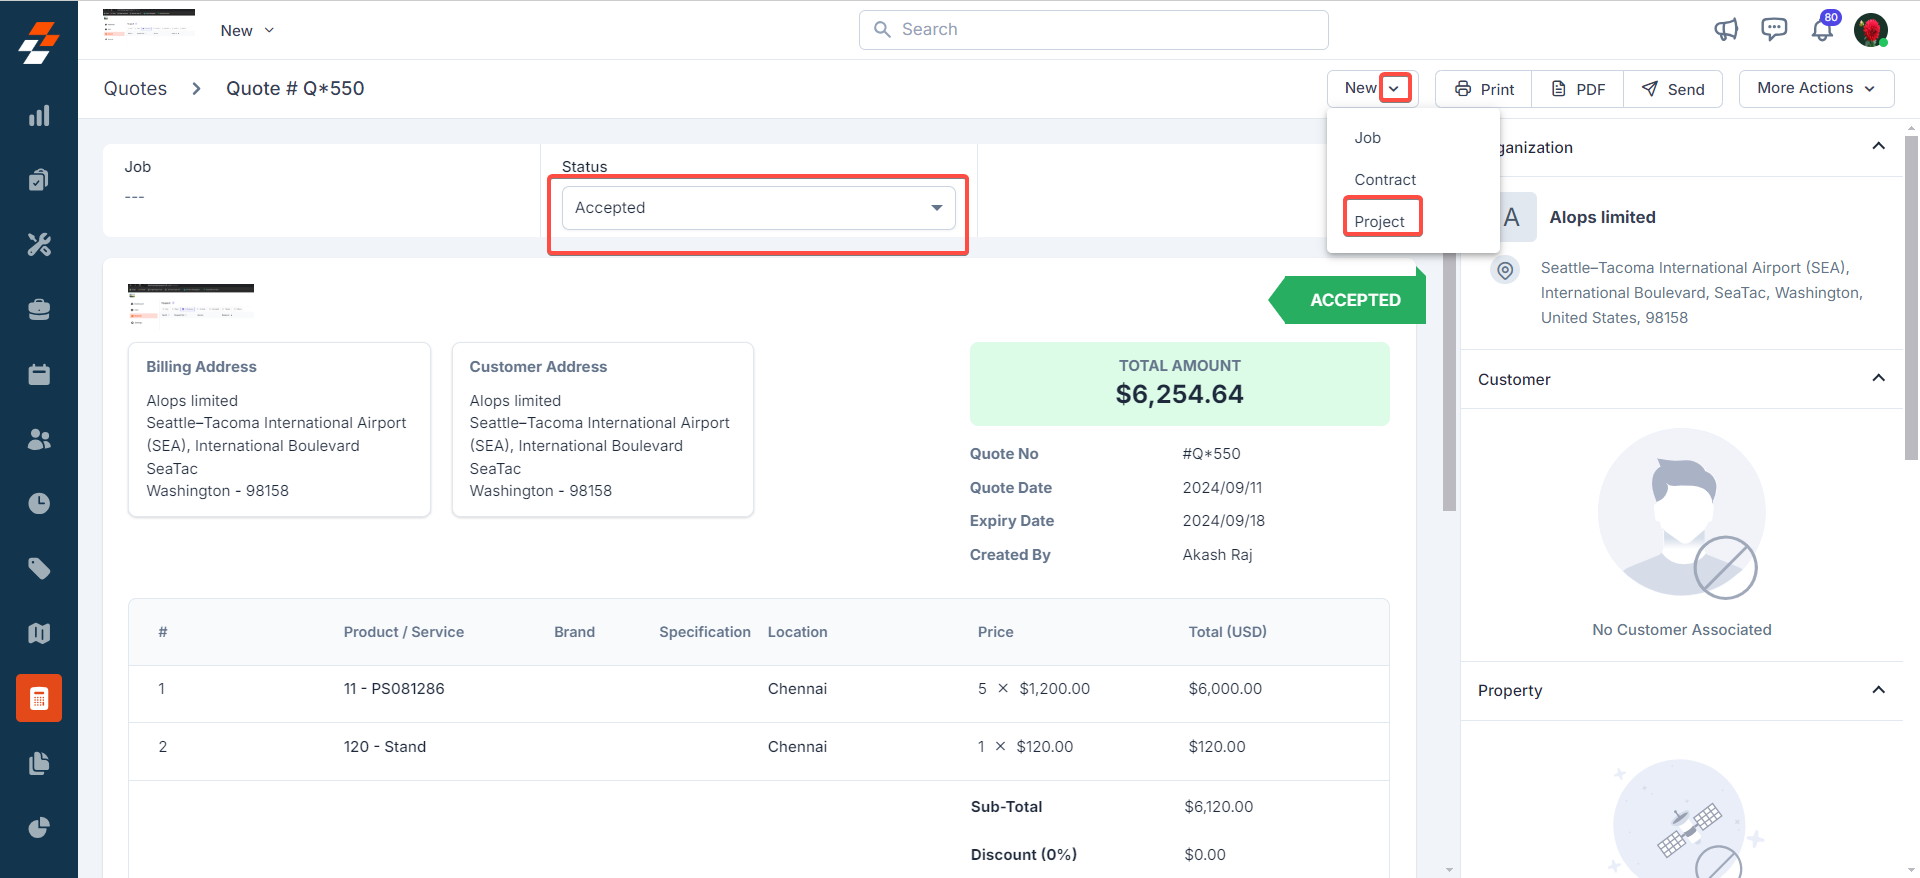Click the clock icon in sidebar
Image resolution: width=1920 pixels, height=878 pixels.
[x=39, y=503]
